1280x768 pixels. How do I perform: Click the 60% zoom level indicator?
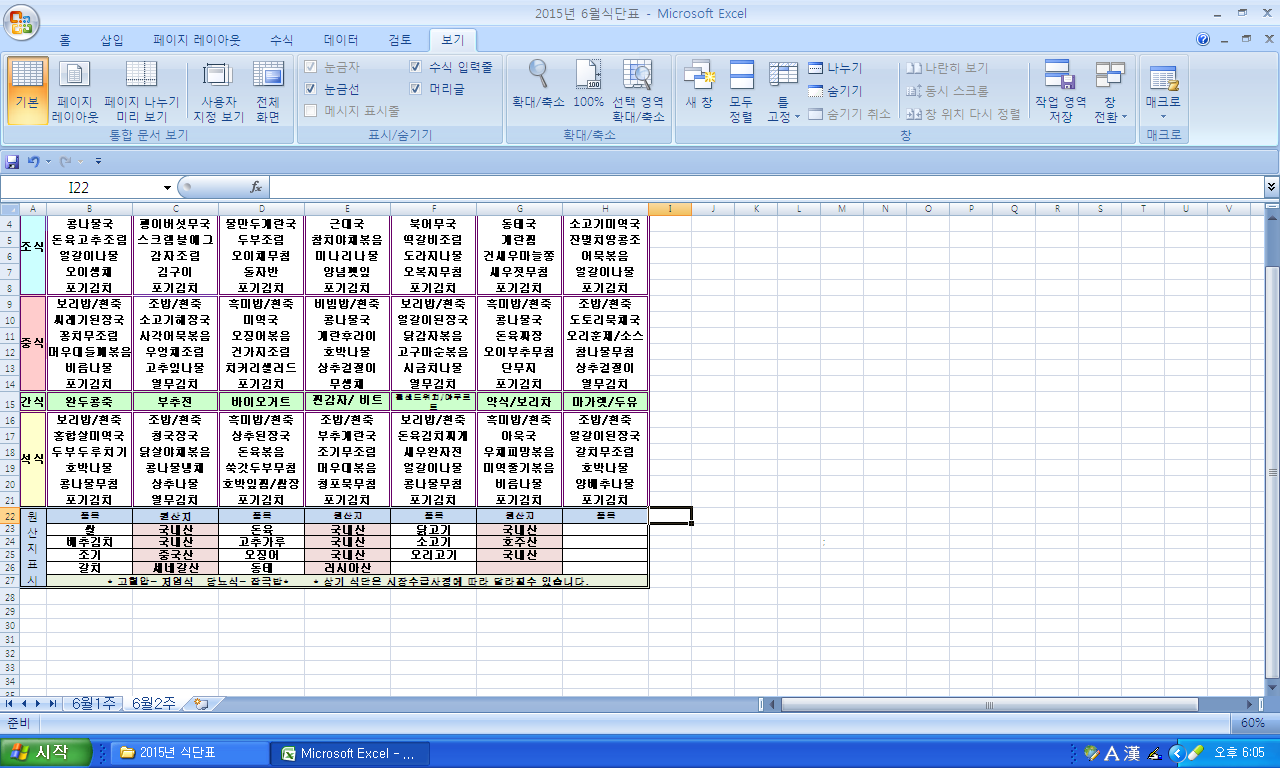[x=1252, y=723]
